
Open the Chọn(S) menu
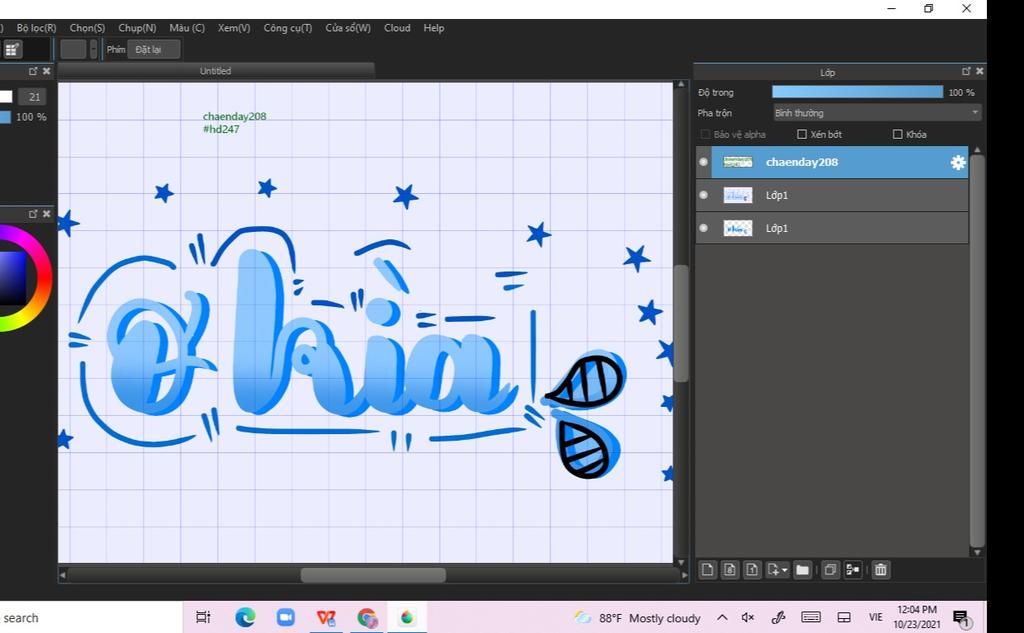click(87, 27)
